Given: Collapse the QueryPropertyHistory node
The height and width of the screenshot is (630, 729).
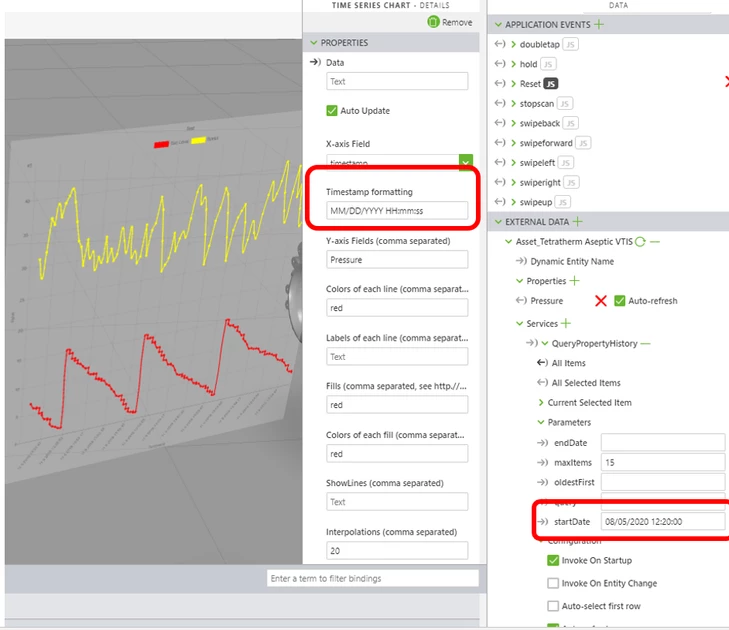Looking at the screenshot, I should pyautogui.click(x=545, y=343).
